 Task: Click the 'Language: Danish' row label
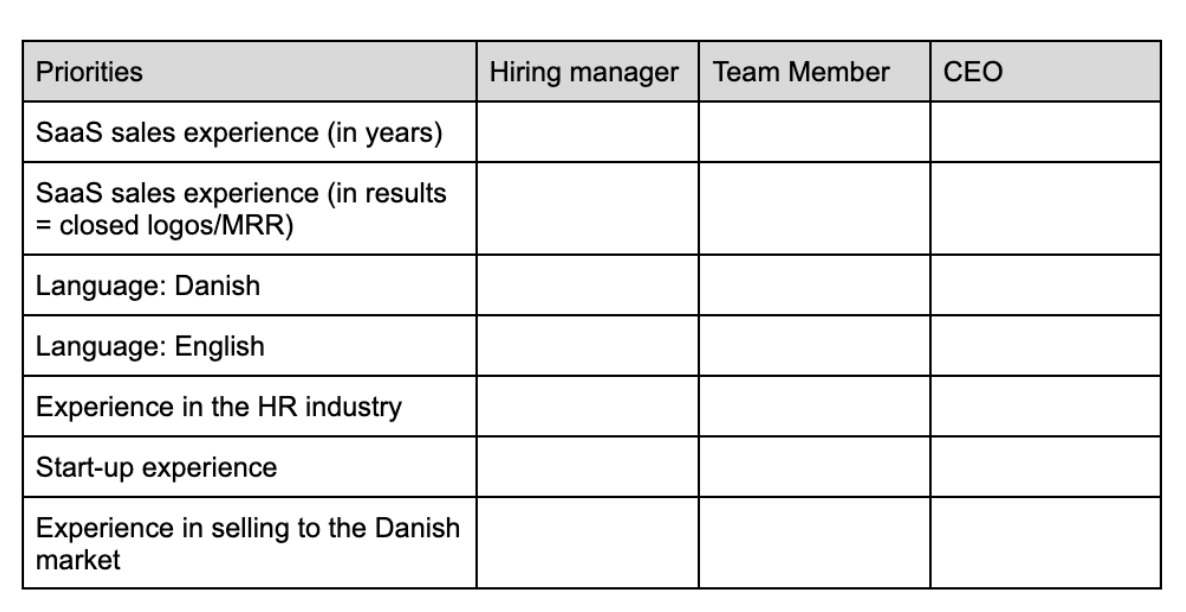point(148,286)
